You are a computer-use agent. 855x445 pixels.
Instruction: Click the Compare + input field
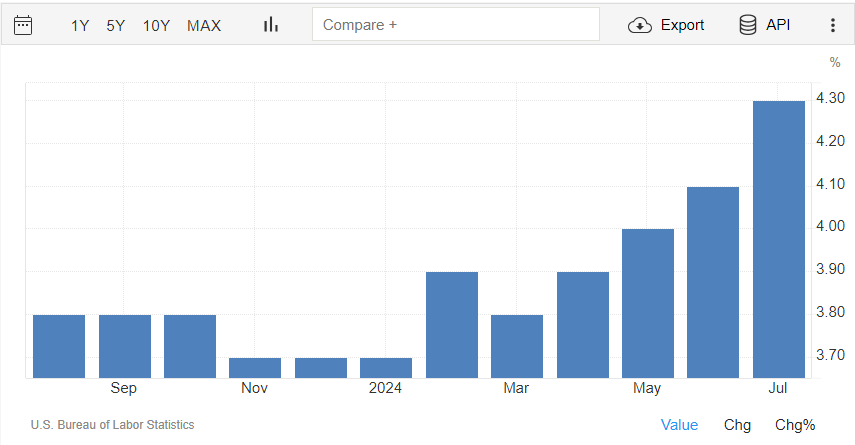point(456,25)
